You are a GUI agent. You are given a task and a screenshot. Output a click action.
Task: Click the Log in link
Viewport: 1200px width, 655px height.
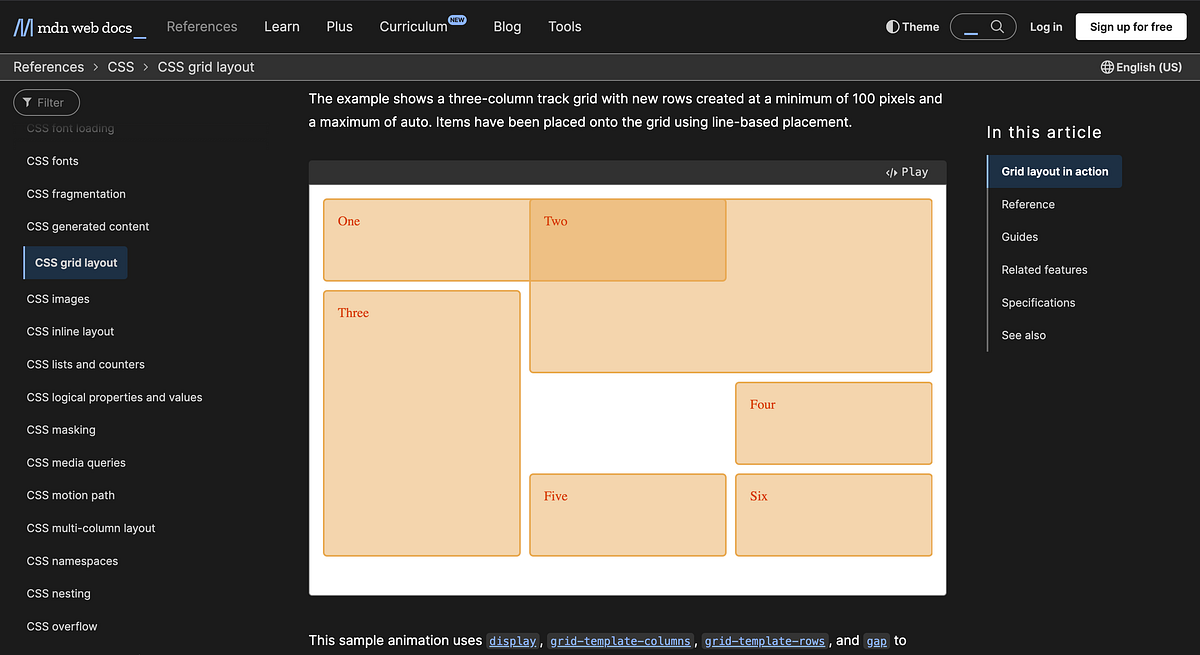(1046, 27)
